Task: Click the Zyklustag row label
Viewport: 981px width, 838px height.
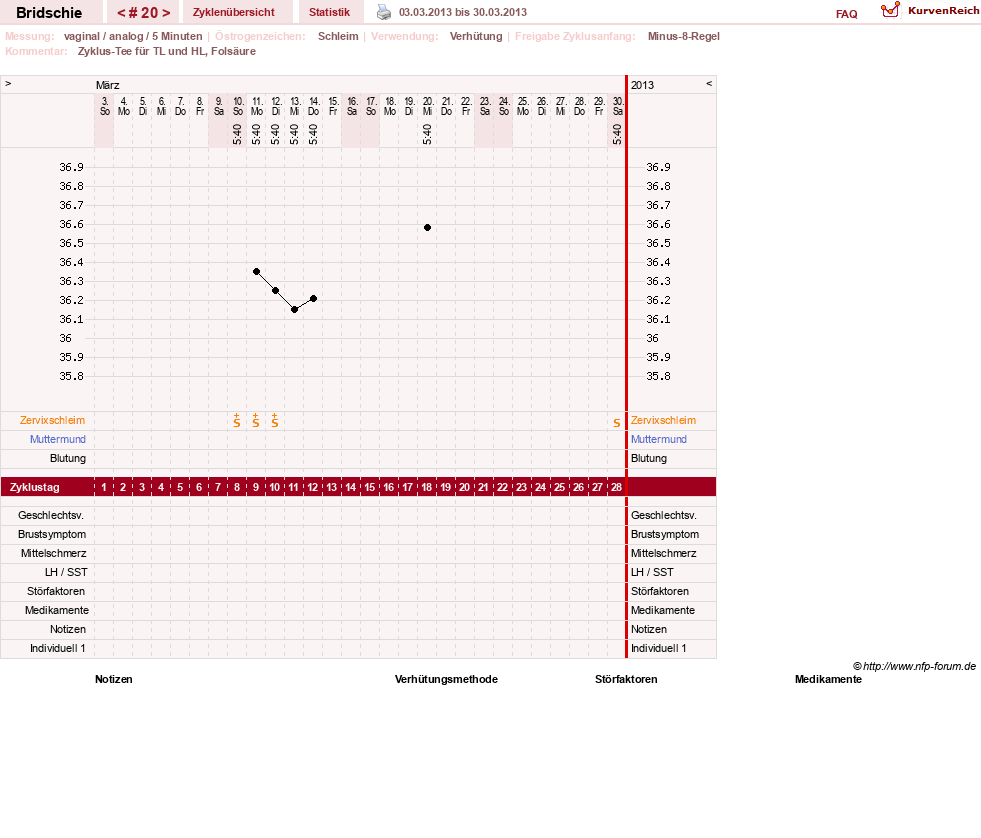Action: click(x=35, y=487)
